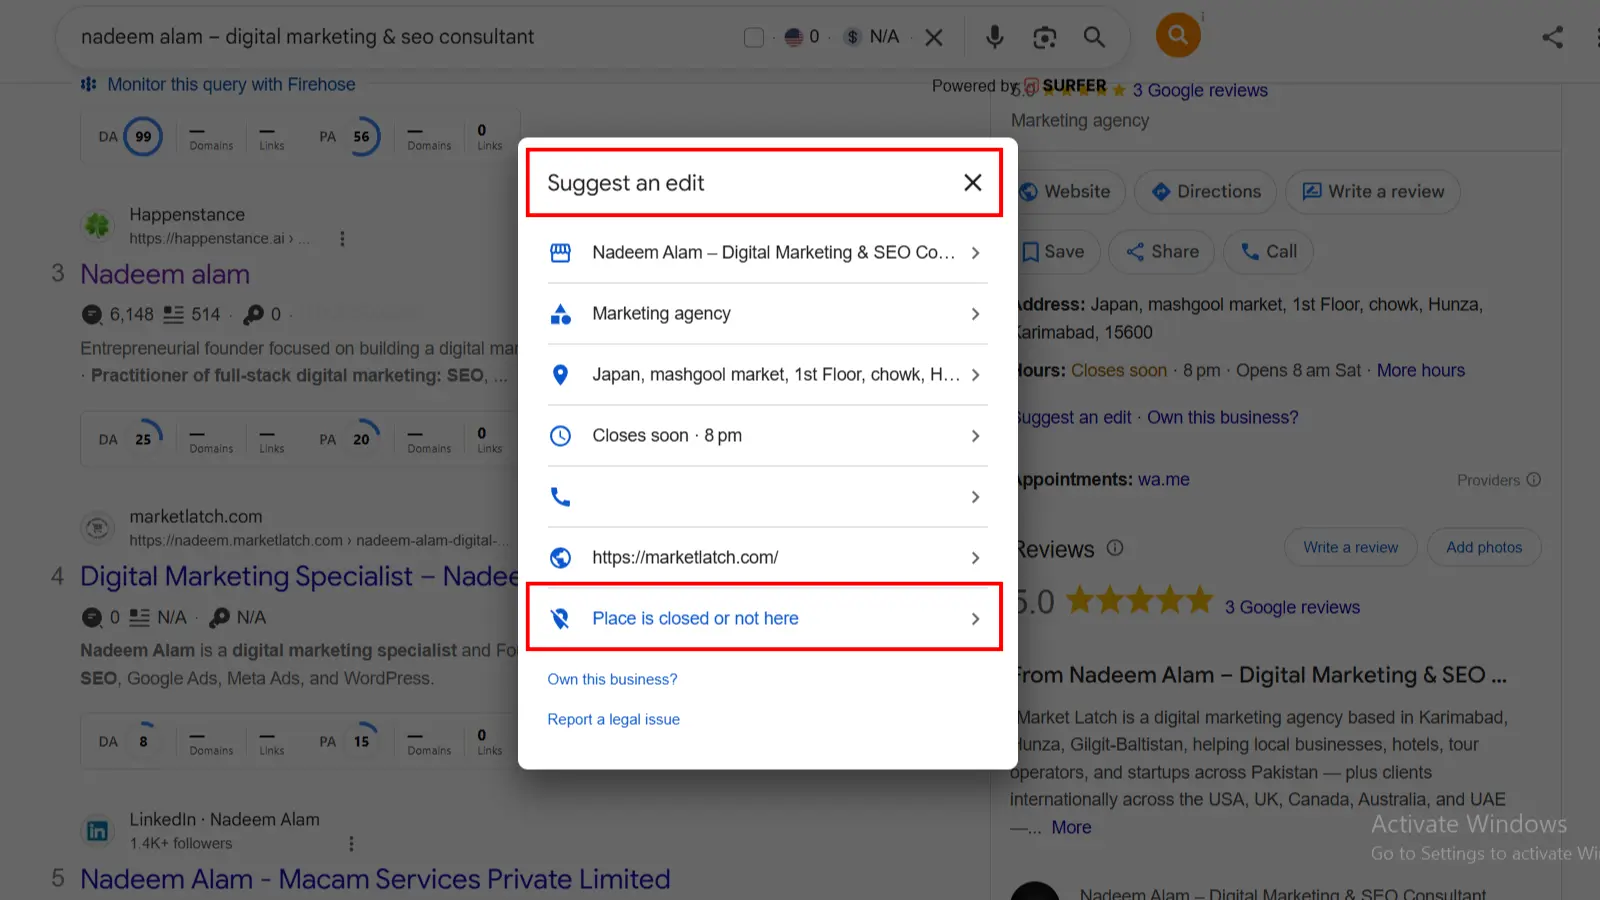Clear the search query with X icon
Screen dimensions: 1600x900
[x=934, y=37]
